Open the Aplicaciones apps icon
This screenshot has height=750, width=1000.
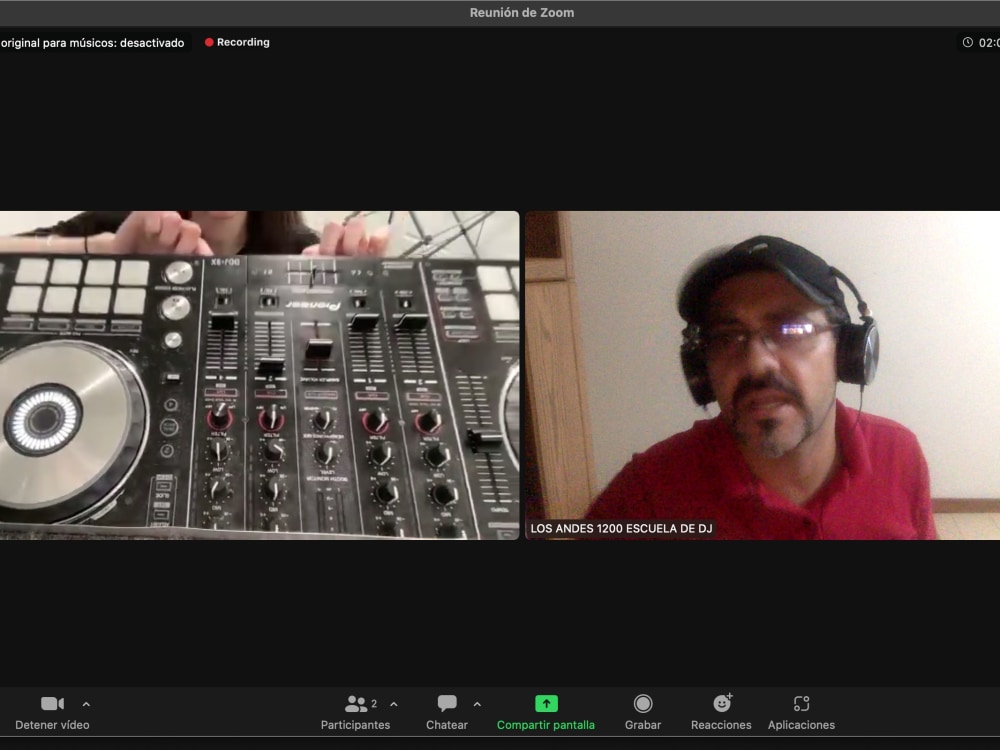801,703
